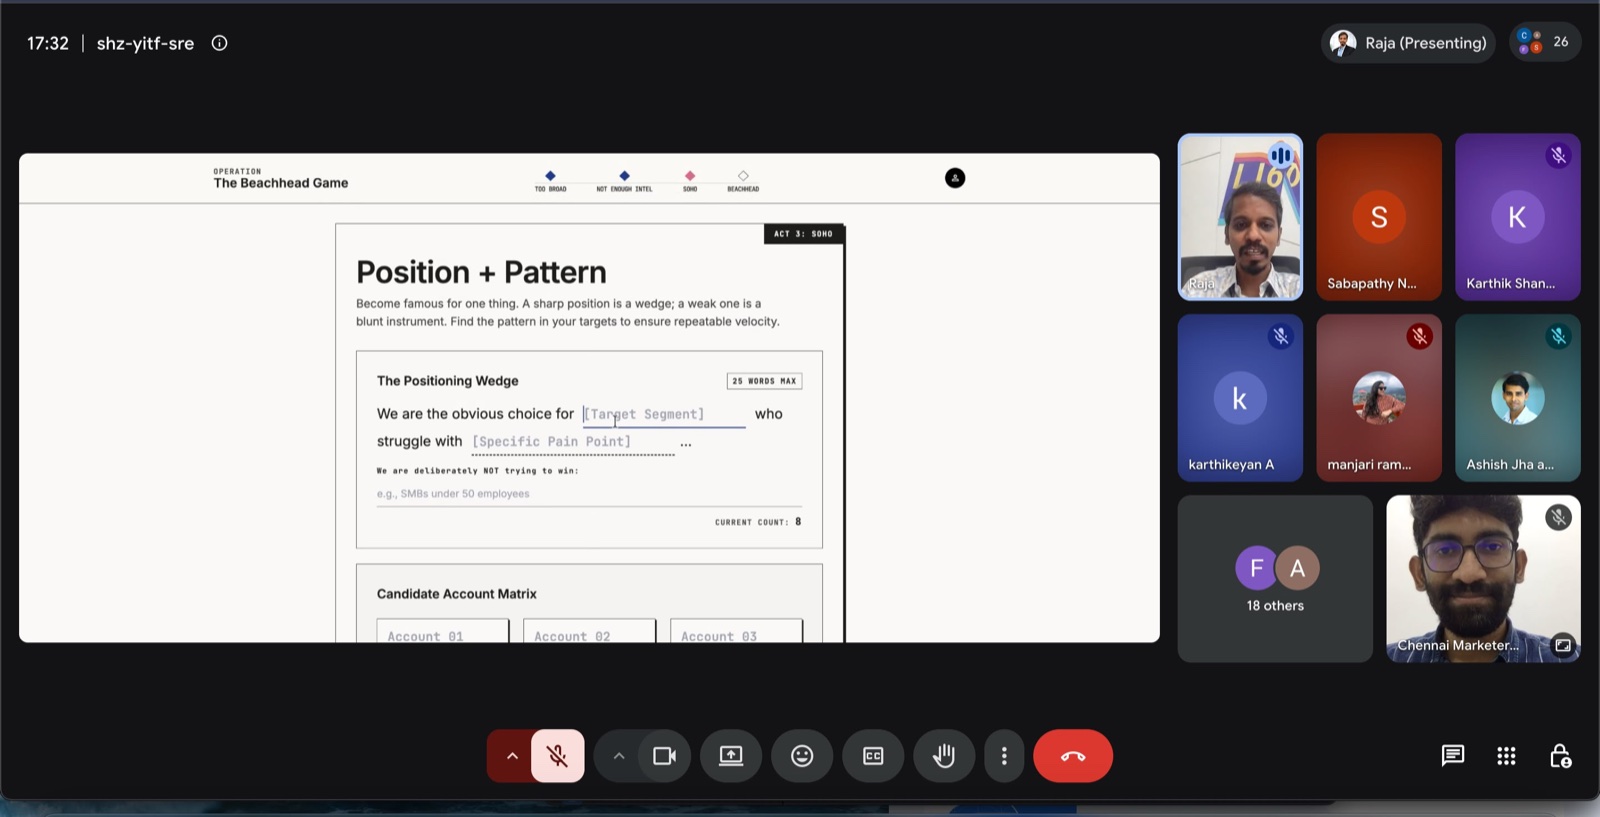Select Karthik Shan's participant tile
This screenshot has width=1600, height=817.
point(1518,217)
